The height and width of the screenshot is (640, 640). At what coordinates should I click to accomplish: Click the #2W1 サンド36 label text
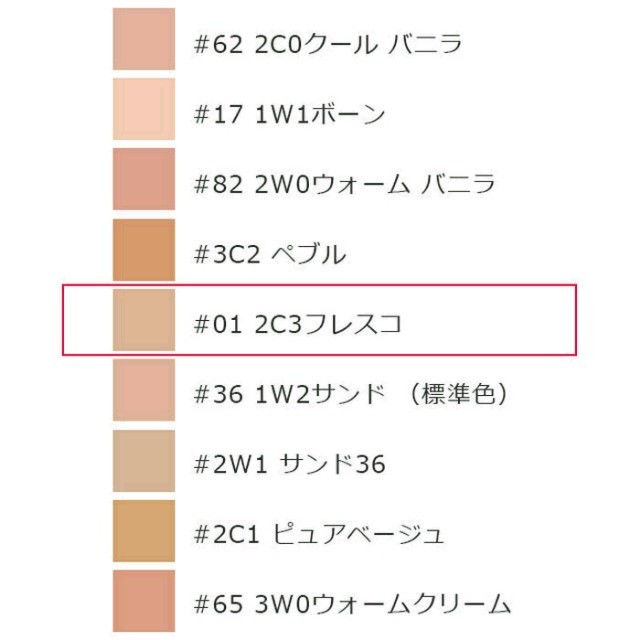(289, 465)
